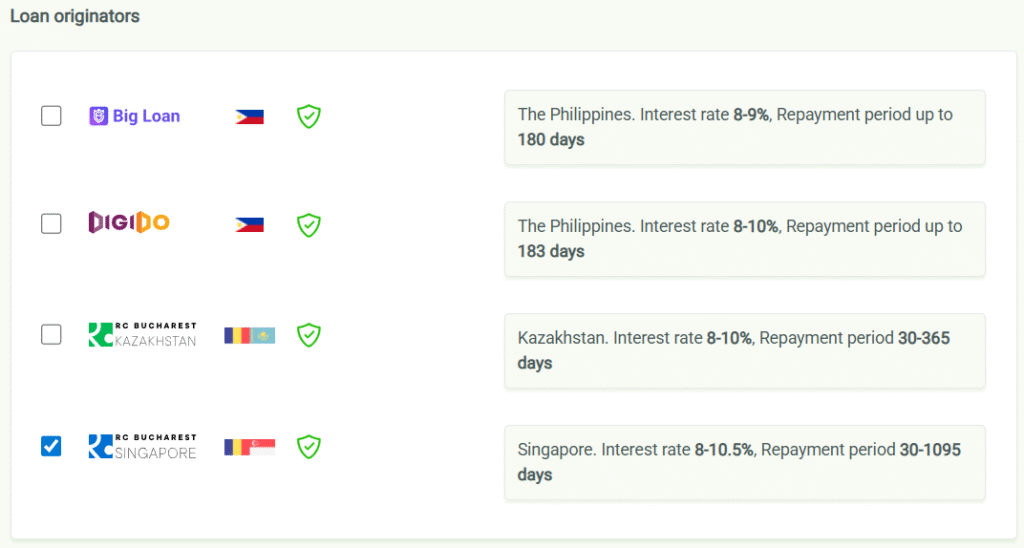The width and height of the screenshot is (1024, 548).
Task: Click the Digido logo
Action: click(x=129, y=223)
